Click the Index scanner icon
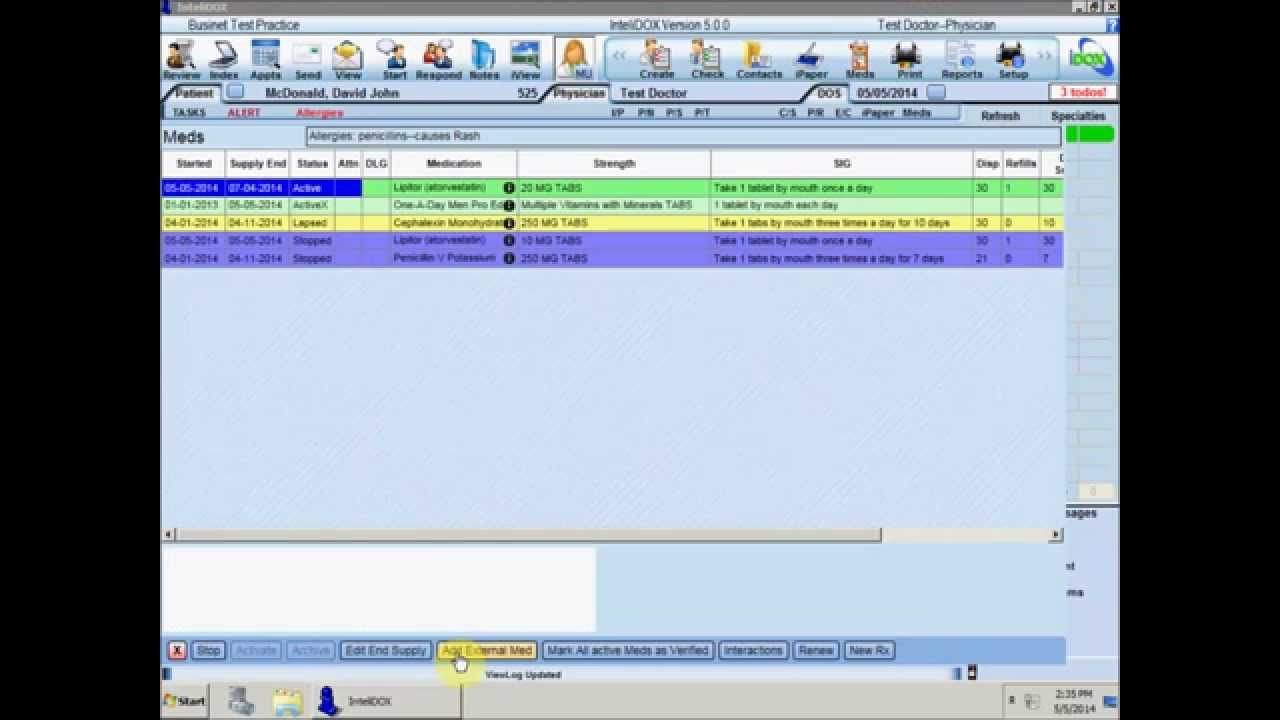 click(224, 59)
